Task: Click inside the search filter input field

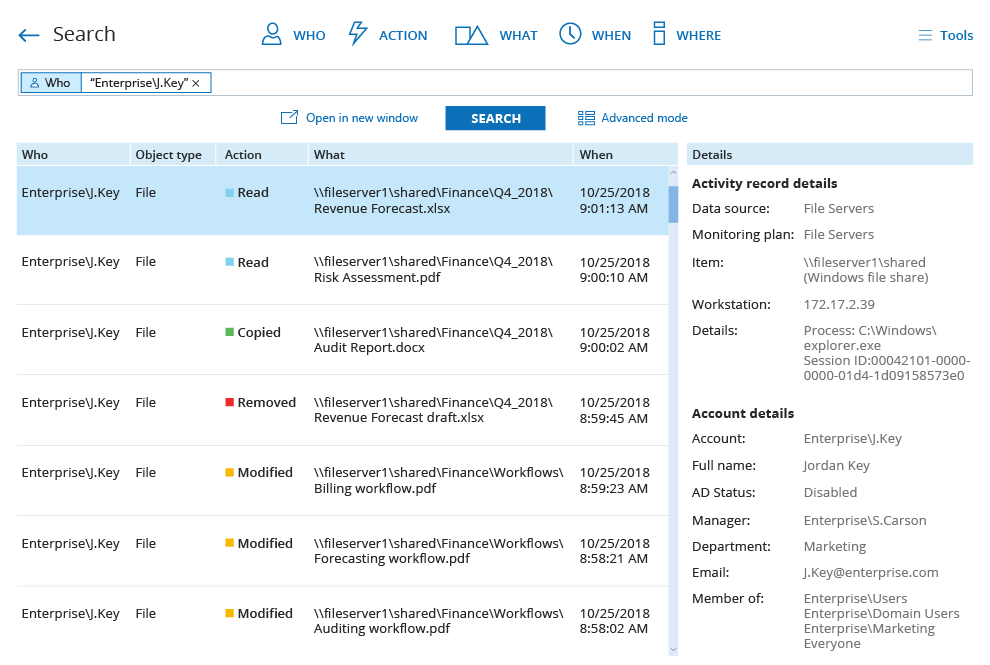Action: 591,83
